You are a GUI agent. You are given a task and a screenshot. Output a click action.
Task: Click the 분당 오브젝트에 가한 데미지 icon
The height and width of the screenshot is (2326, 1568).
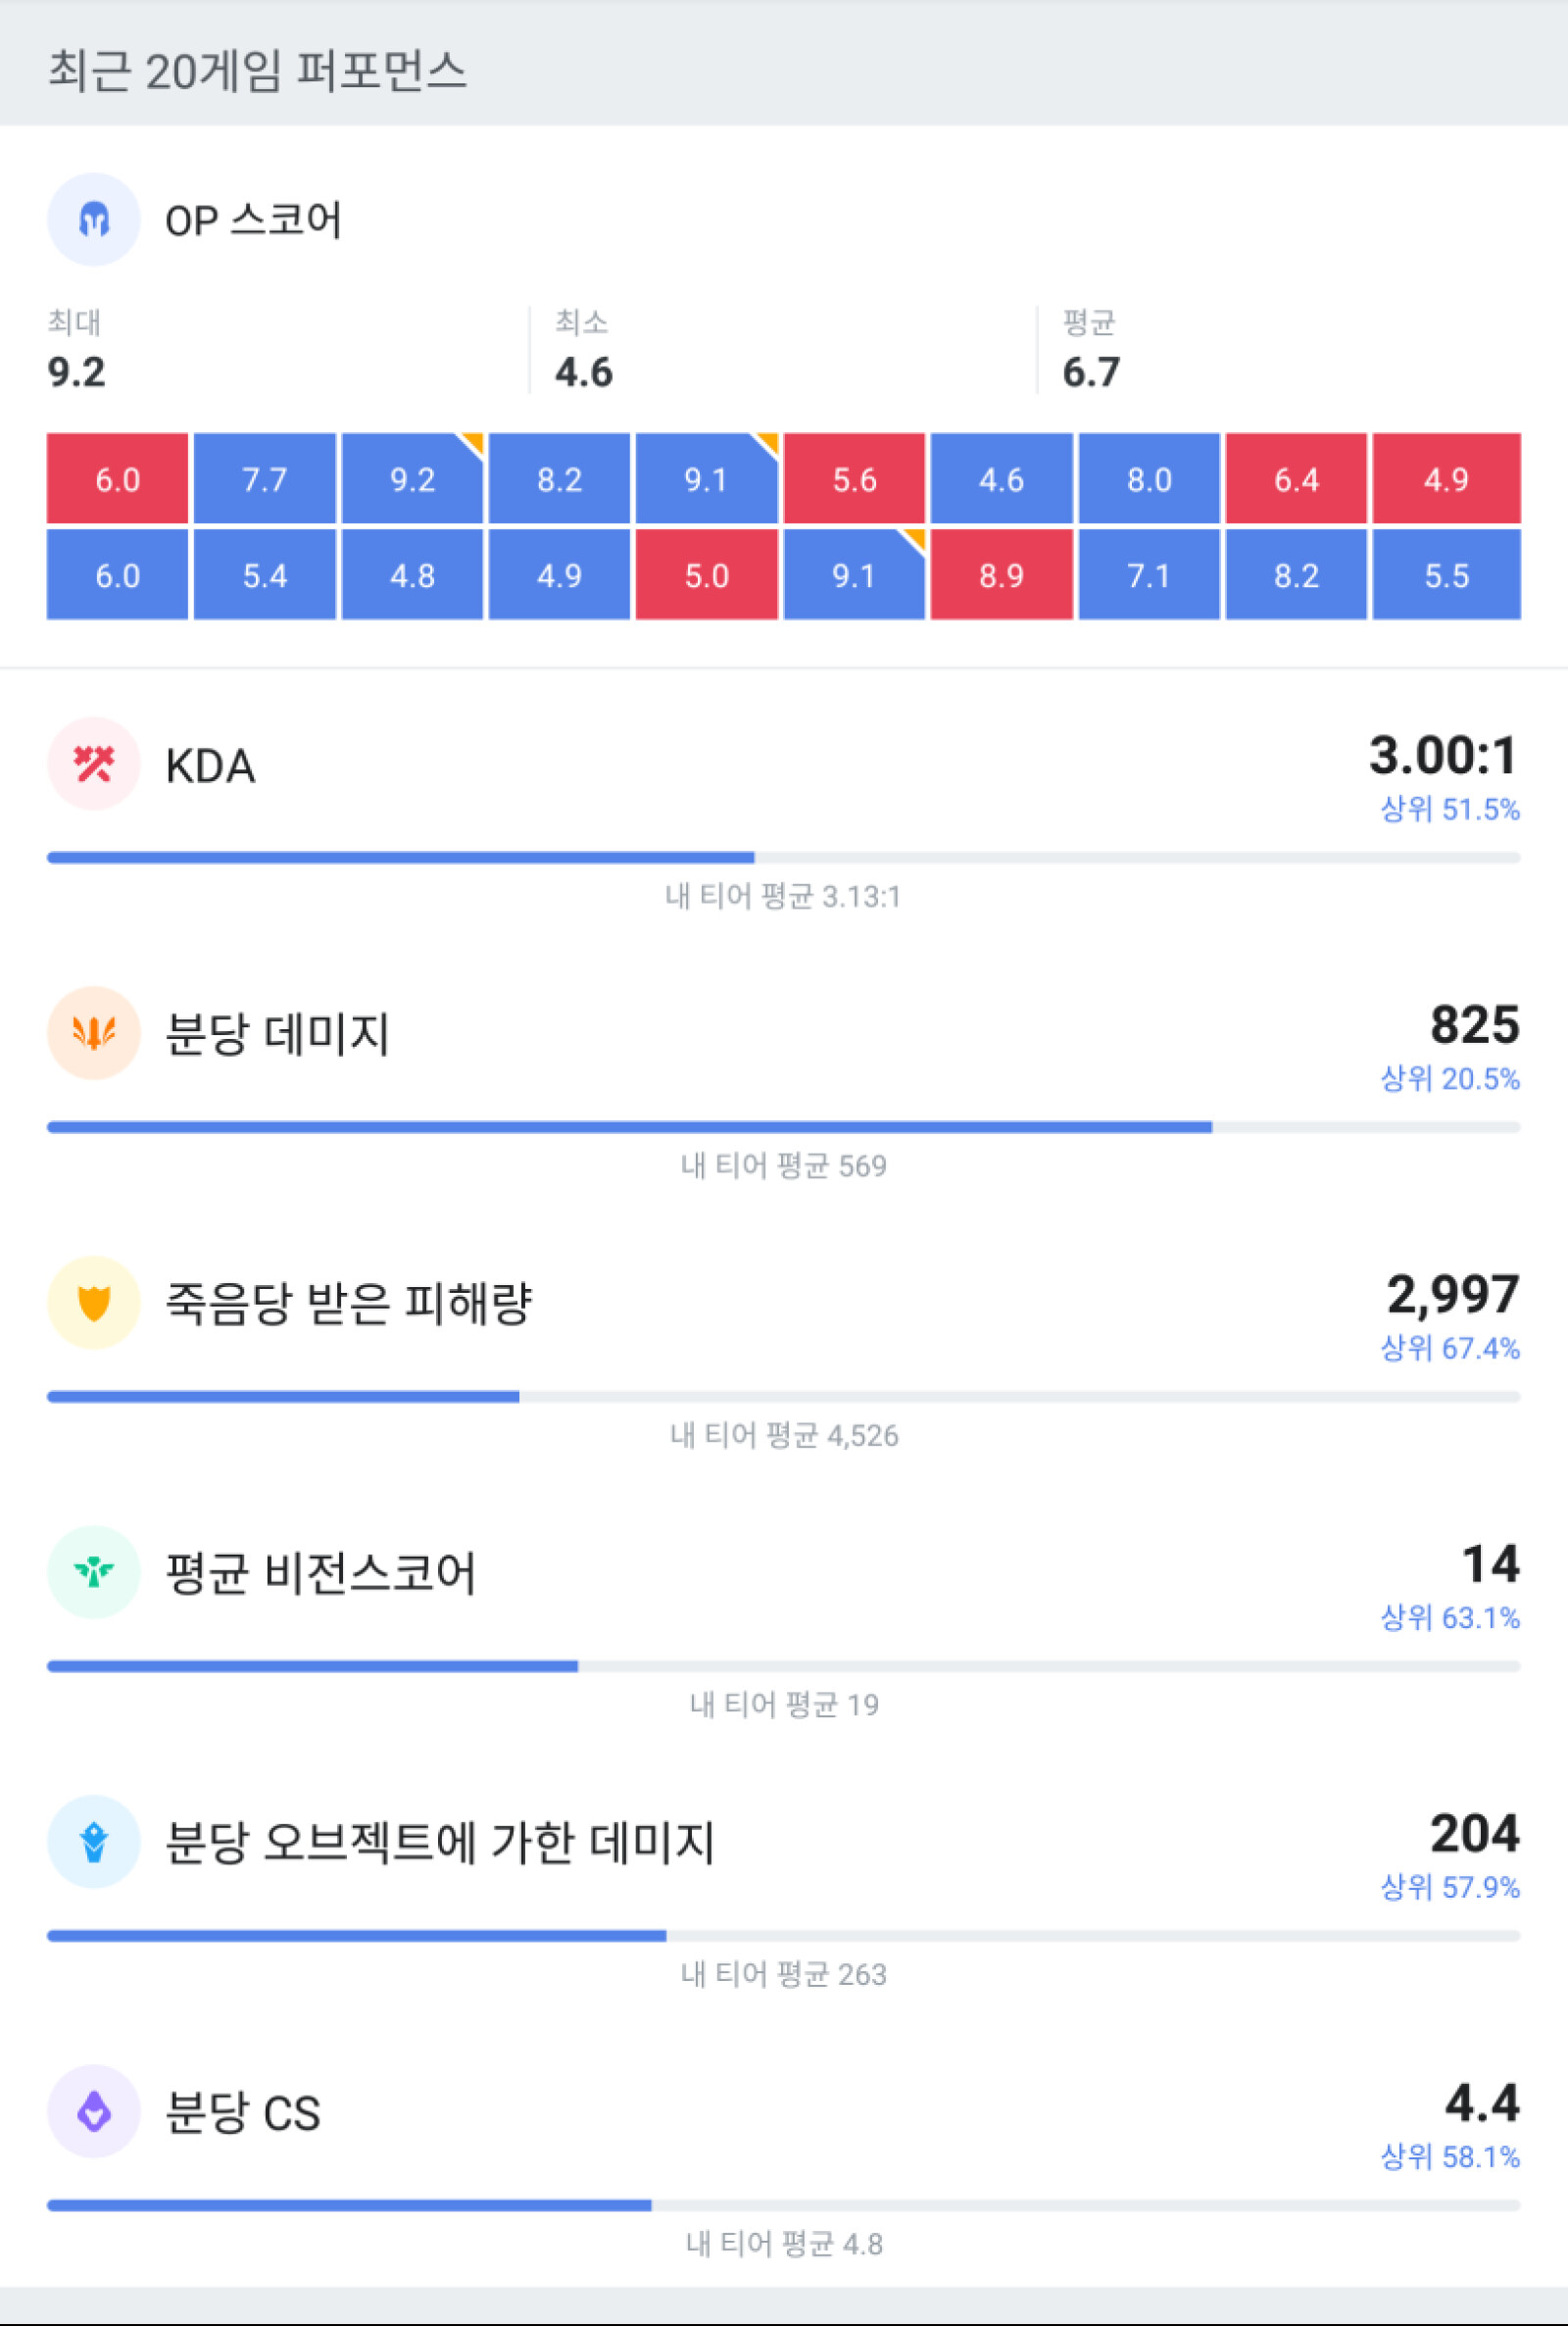(93, 1841)
